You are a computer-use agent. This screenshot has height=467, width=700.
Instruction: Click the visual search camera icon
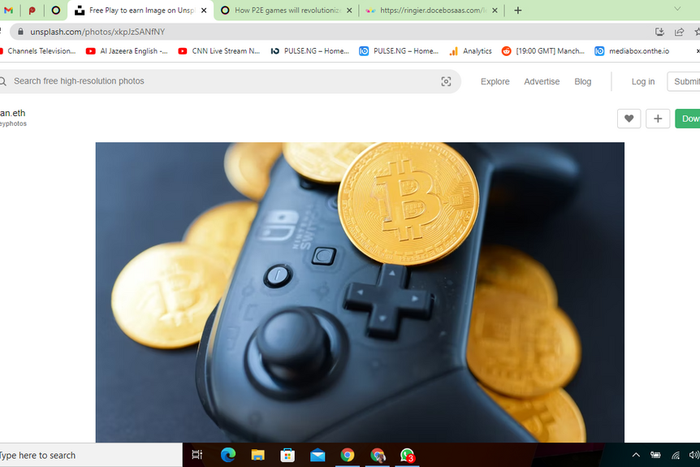[446, 81]
